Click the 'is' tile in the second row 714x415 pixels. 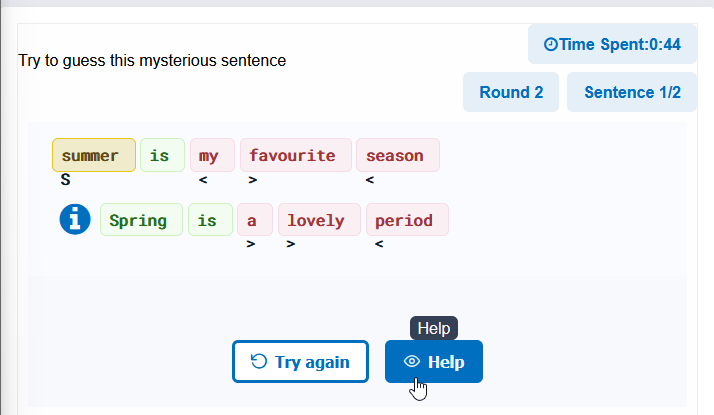210,220
